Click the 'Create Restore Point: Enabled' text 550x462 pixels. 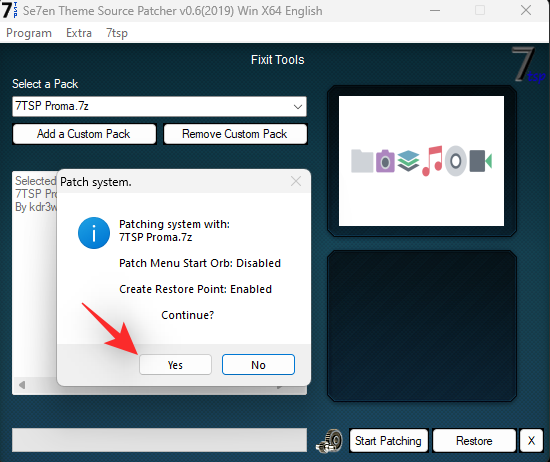[195, 289]
